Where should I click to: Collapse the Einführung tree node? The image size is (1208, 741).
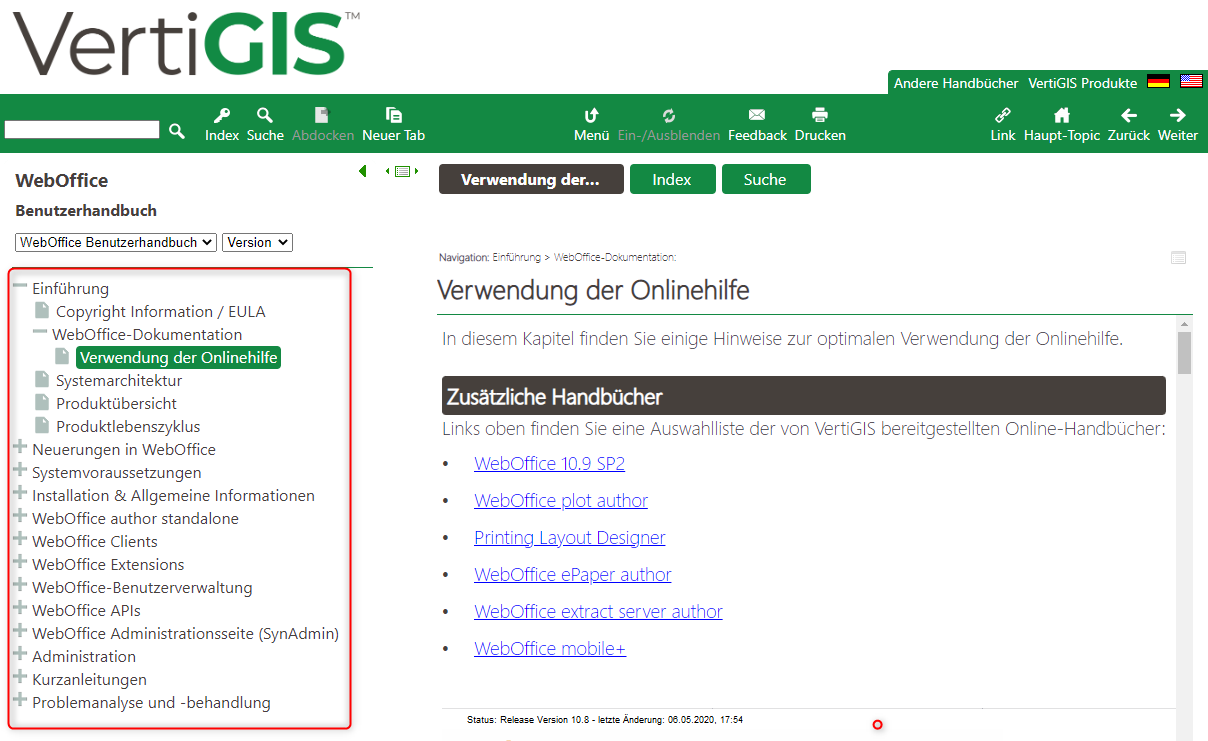click(20, 287)
